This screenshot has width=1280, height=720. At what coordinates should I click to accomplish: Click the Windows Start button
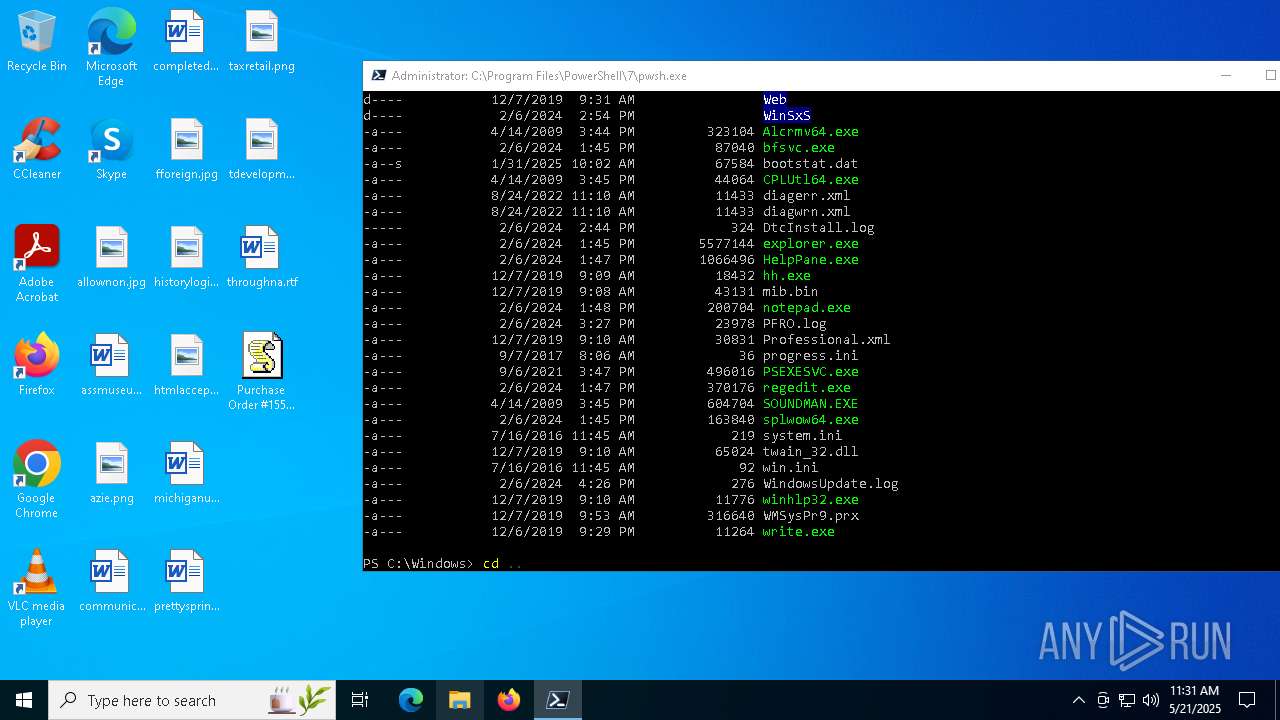tap(24, 700)
